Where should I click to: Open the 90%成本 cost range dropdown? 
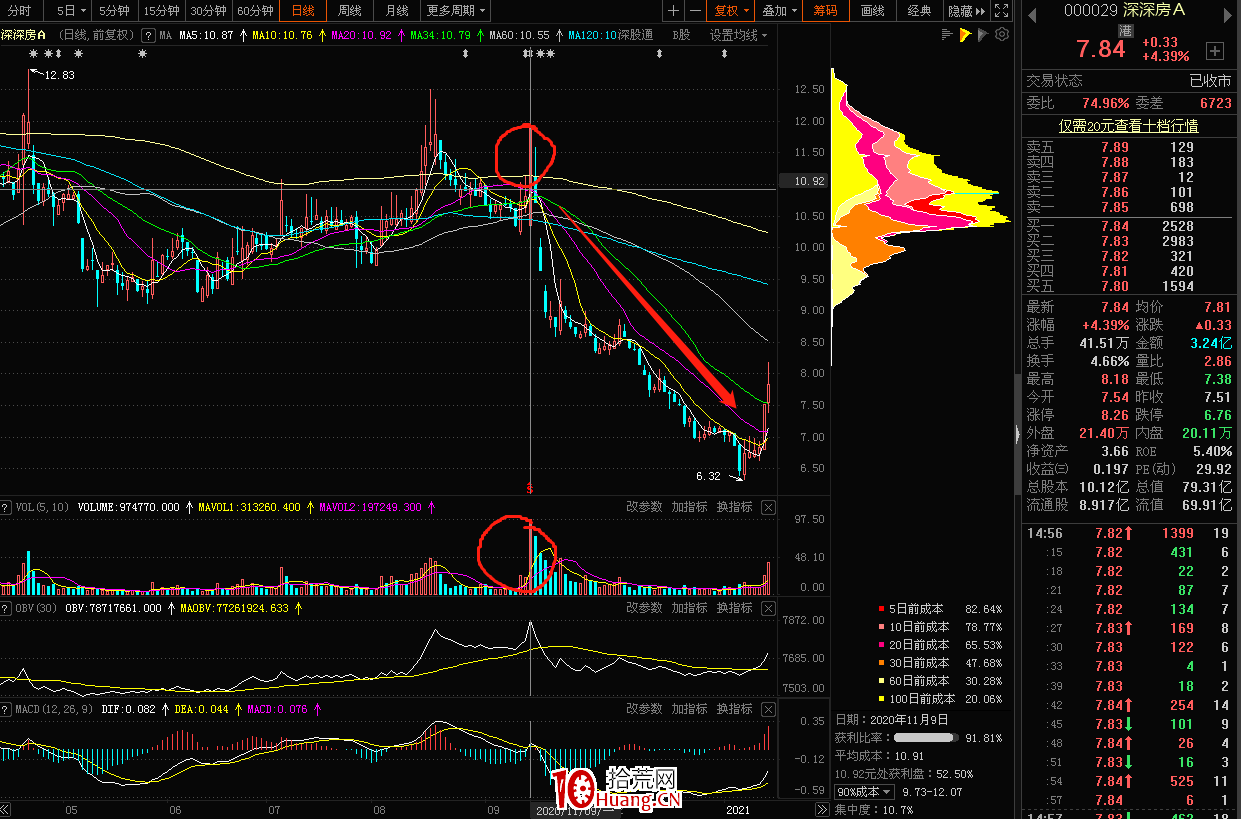865,792
